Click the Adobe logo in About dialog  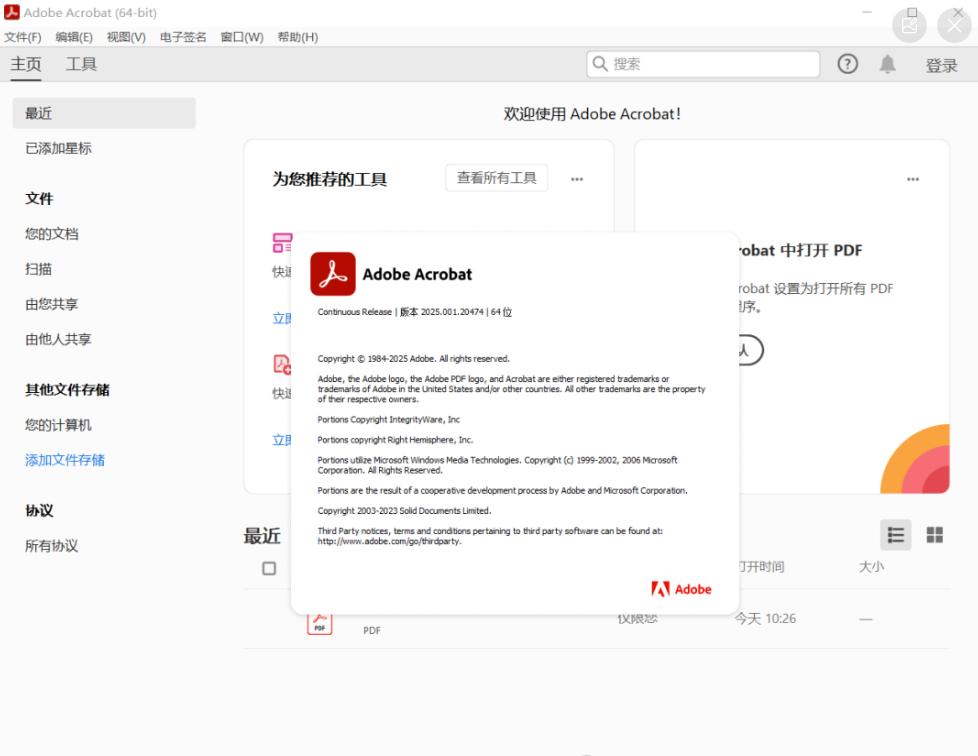tap(681, 589)
